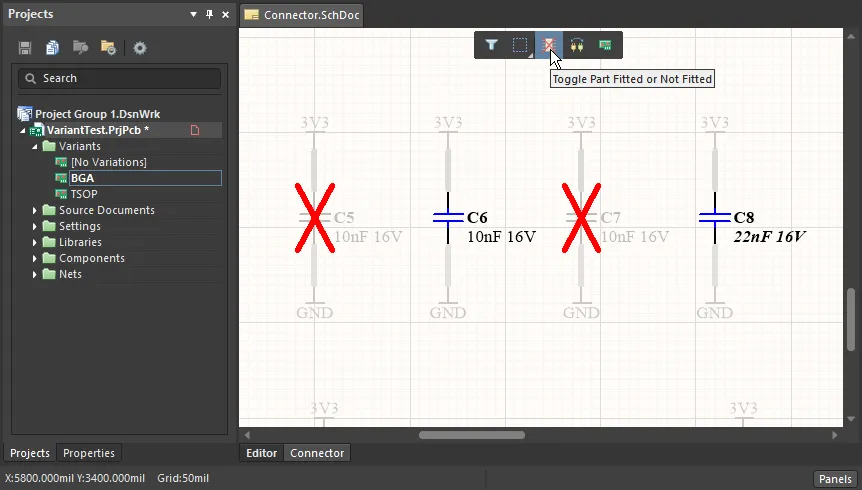Open the Panels button

tap(835, 478)
